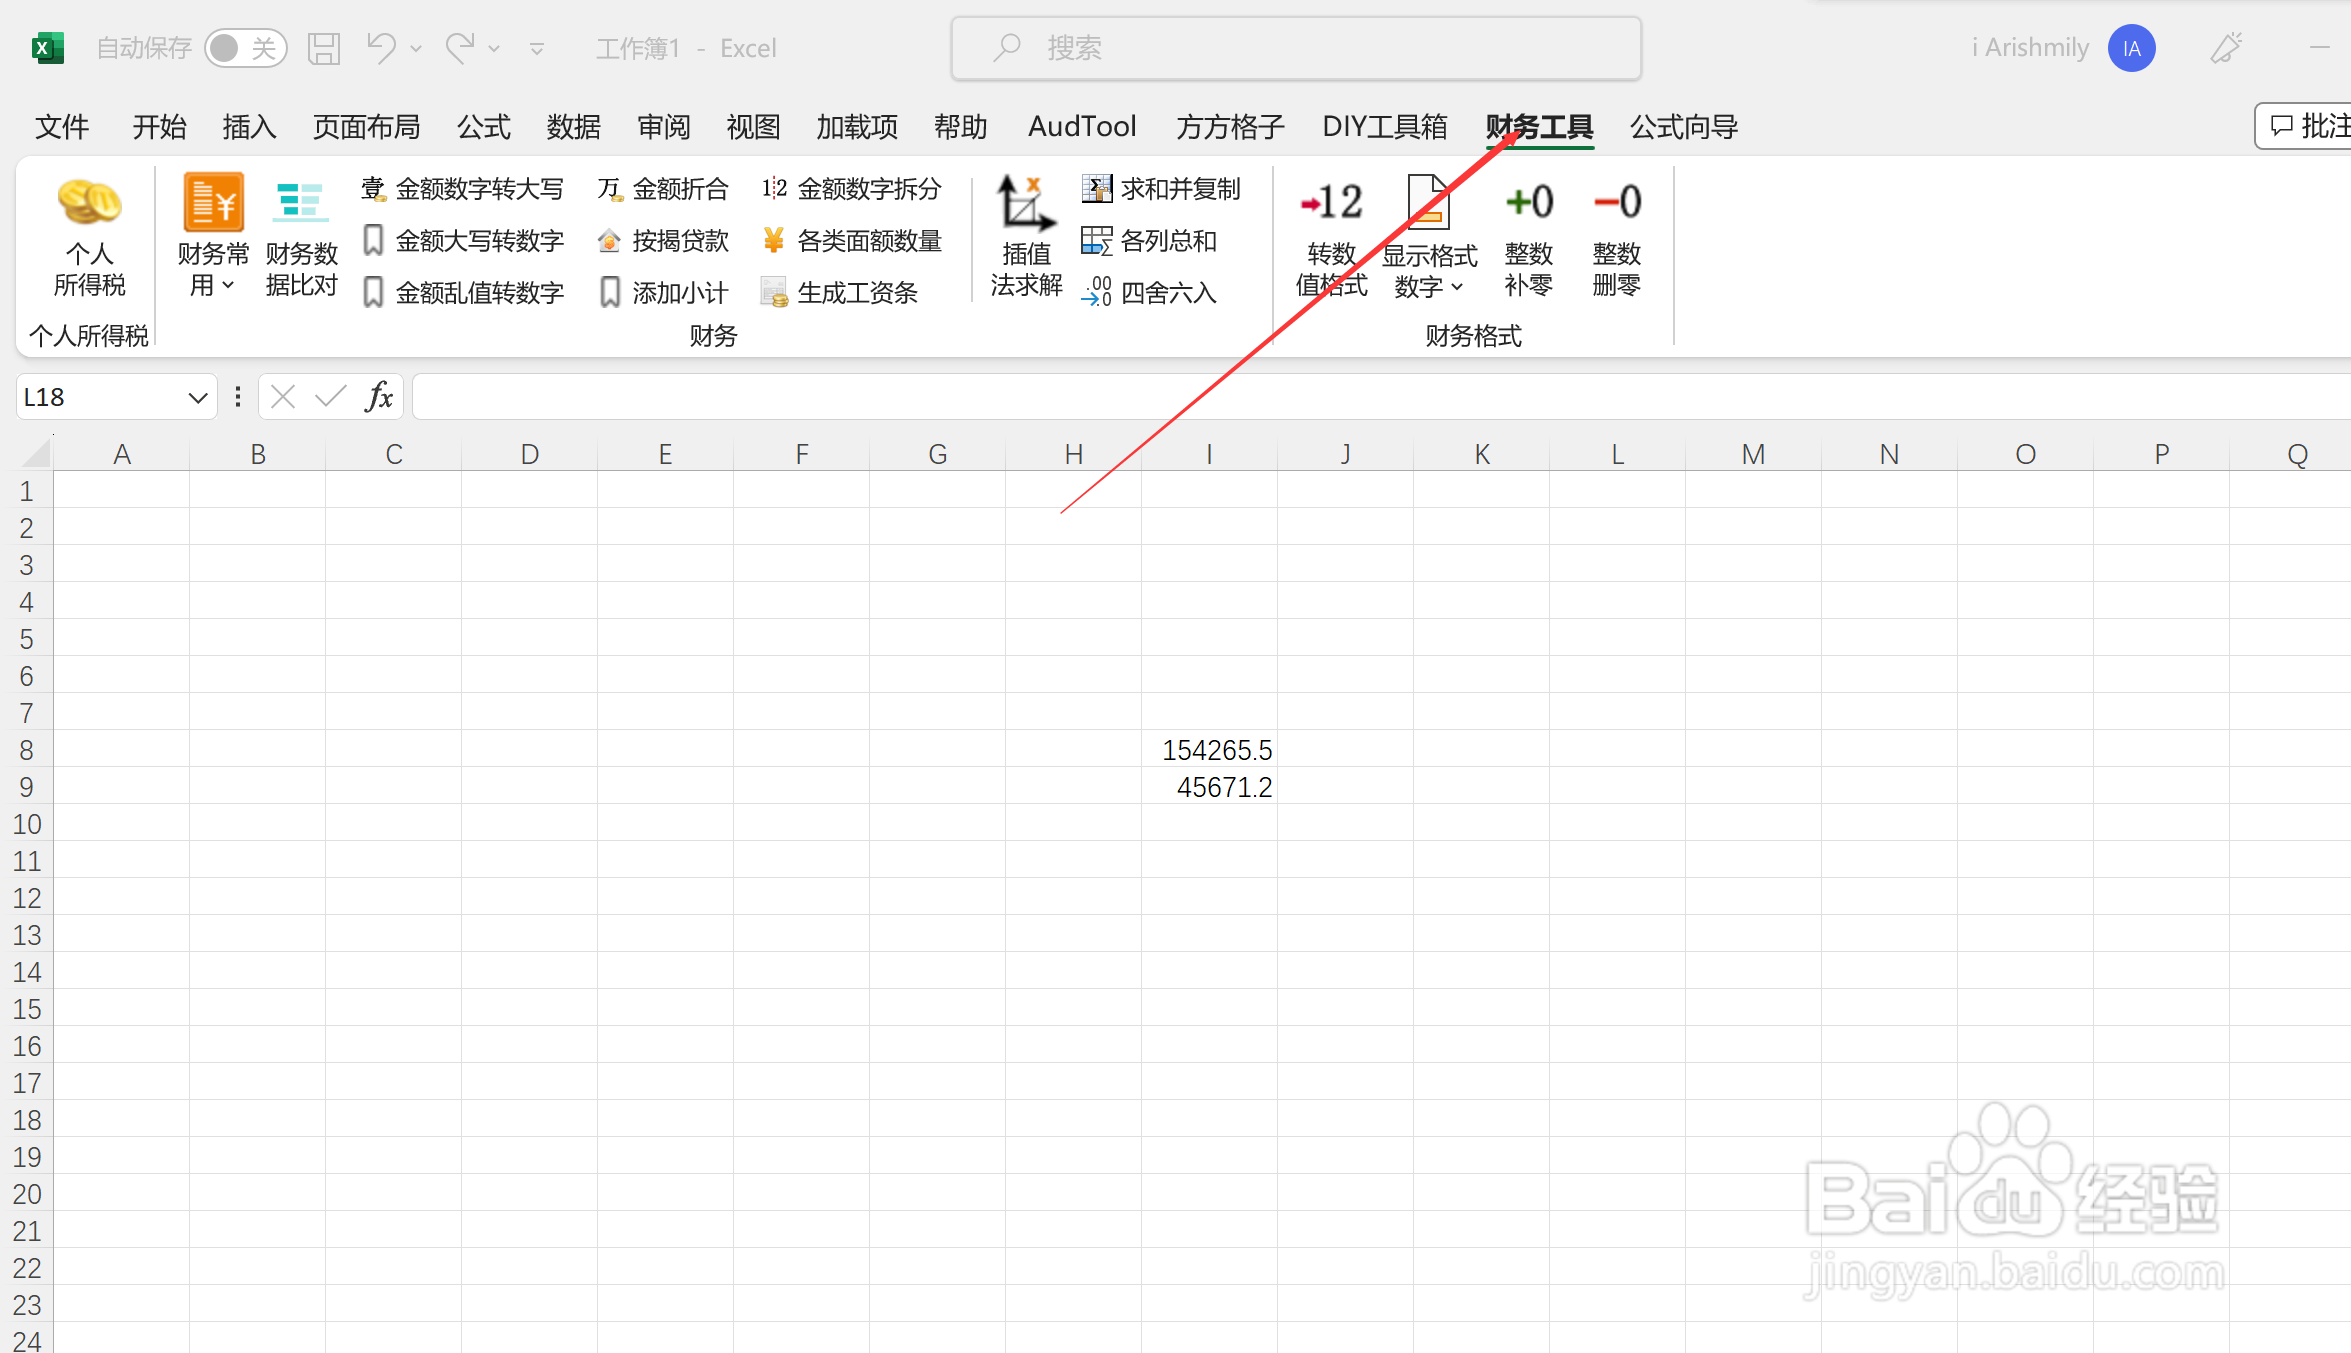Open the 文件 File tab
2351x1353 pixels.
tap(62, 127)
